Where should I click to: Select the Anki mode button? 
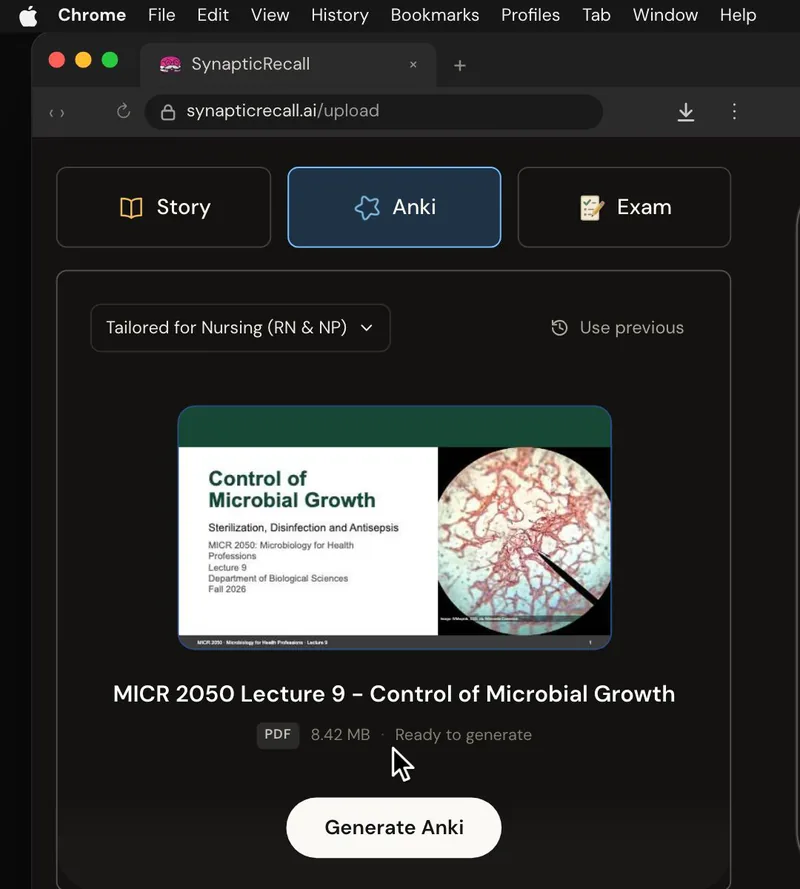(x=394, y=208)
